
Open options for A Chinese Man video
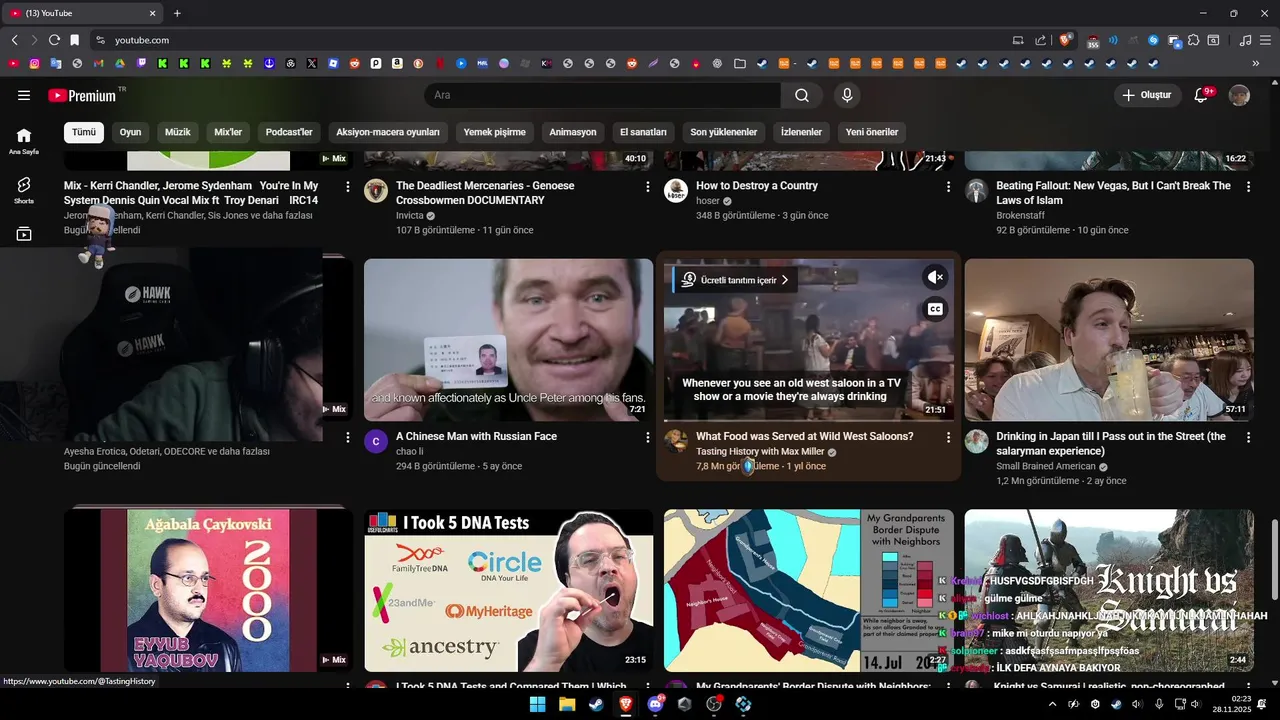648,438
